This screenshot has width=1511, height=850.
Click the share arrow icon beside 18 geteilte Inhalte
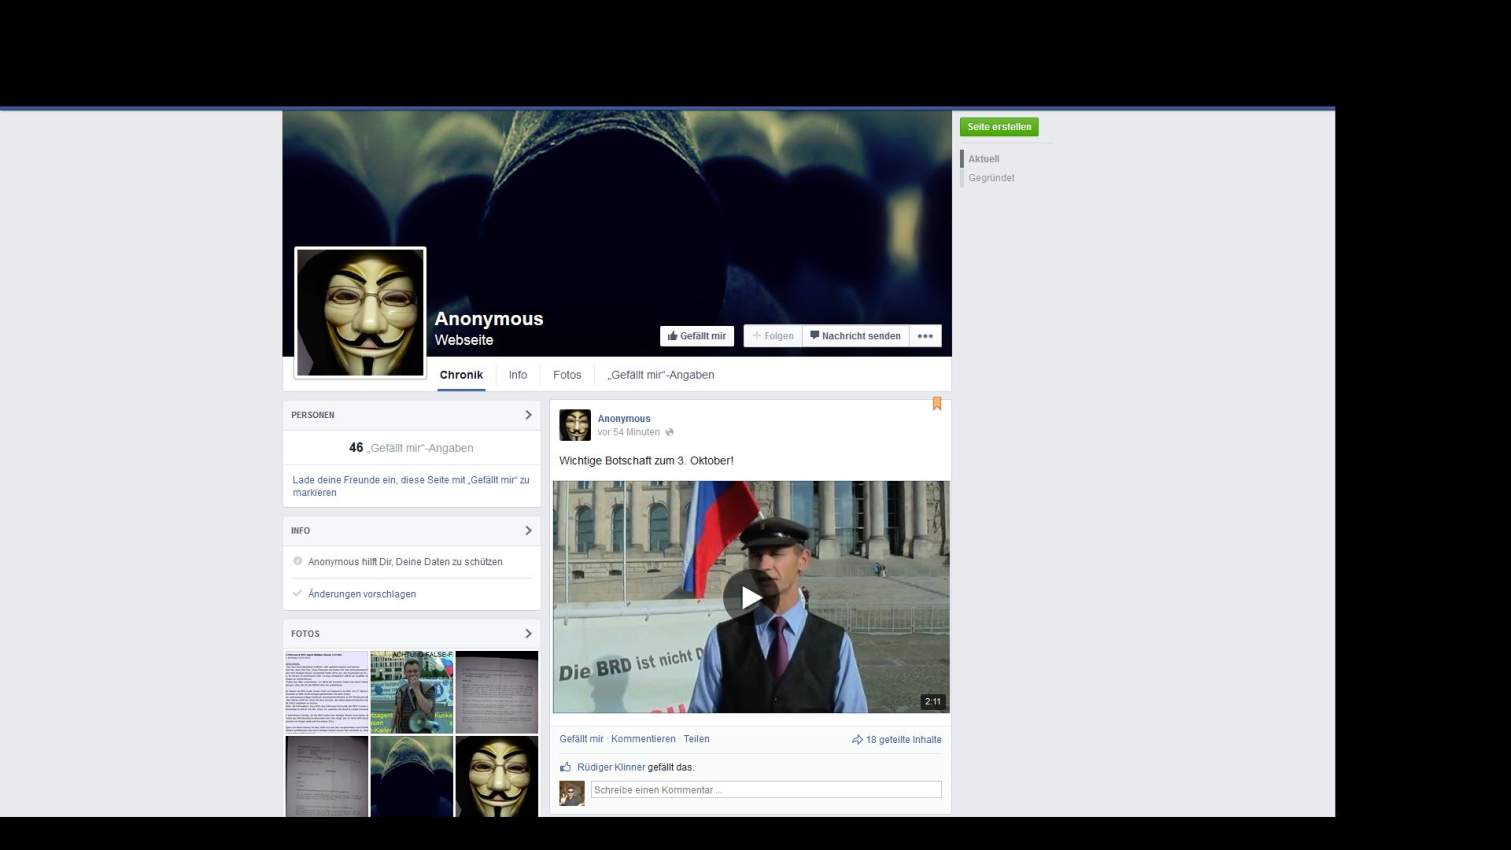click(857, 740)
